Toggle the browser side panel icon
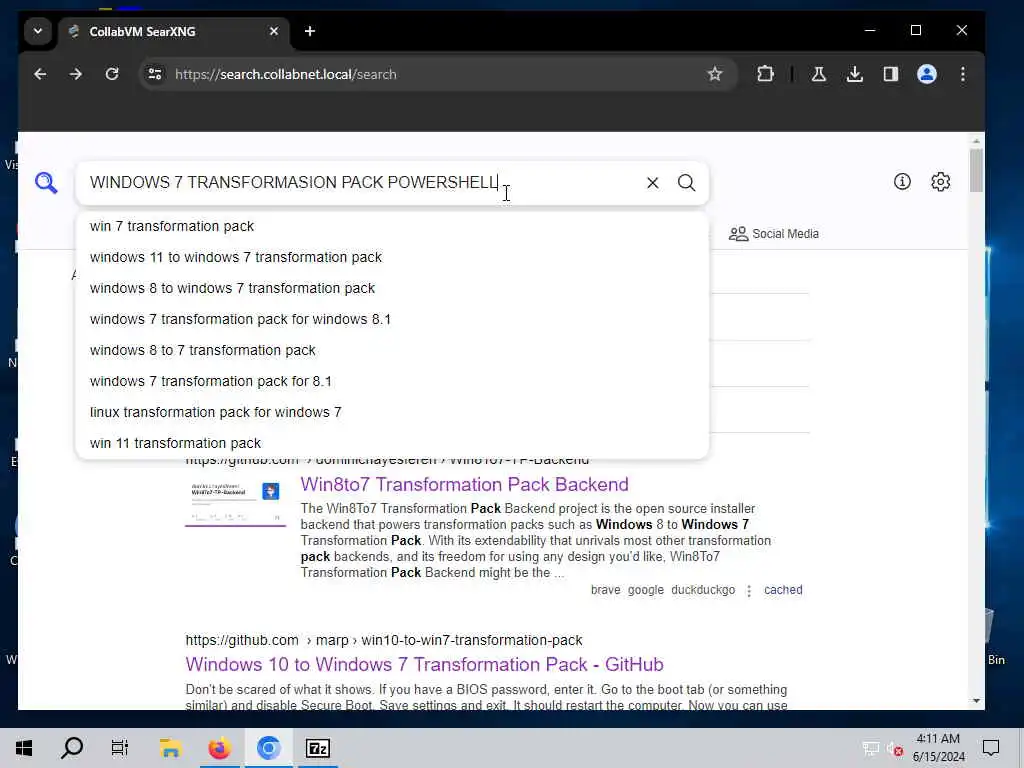 891,74
